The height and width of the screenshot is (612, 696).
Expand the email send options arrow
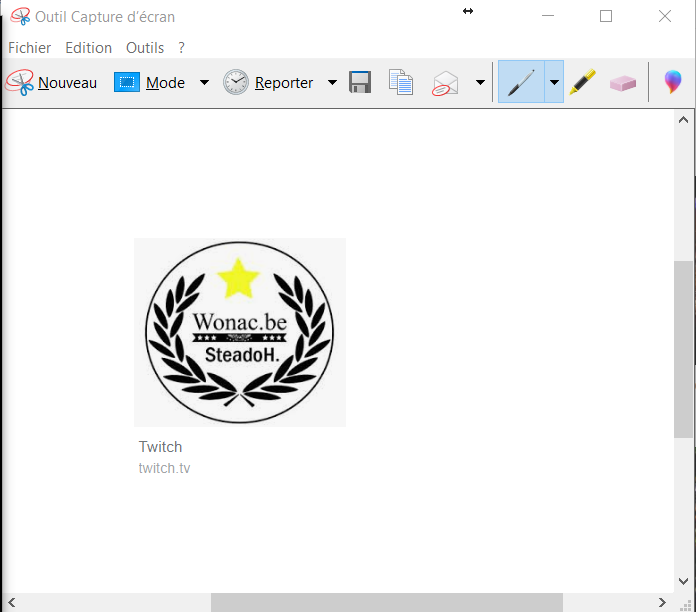[480, 83]
